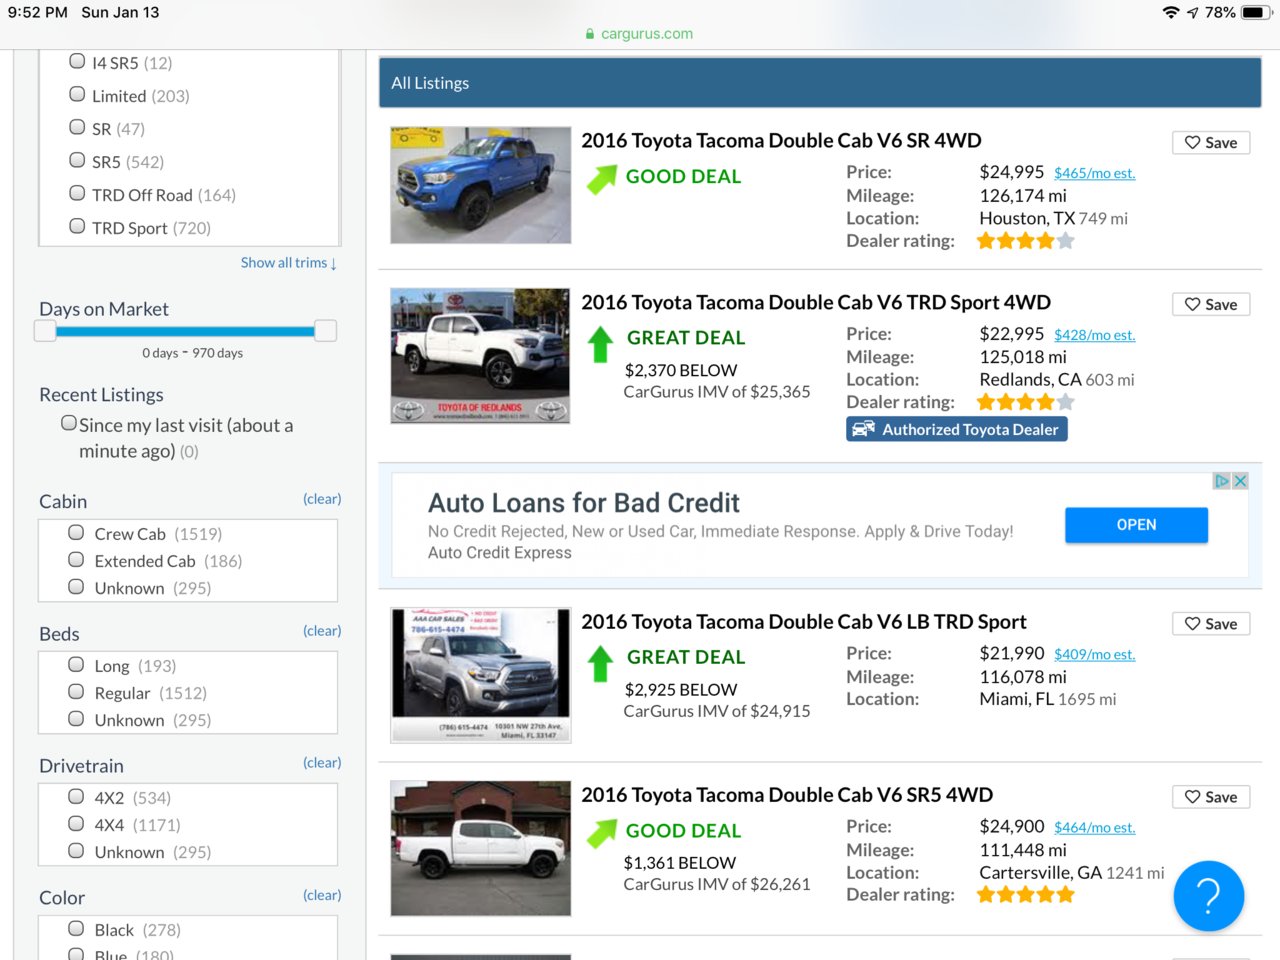Tap the location arrow status icon
The width and height of the screenshot is (1280, 960).
(x=1193, y=13)
